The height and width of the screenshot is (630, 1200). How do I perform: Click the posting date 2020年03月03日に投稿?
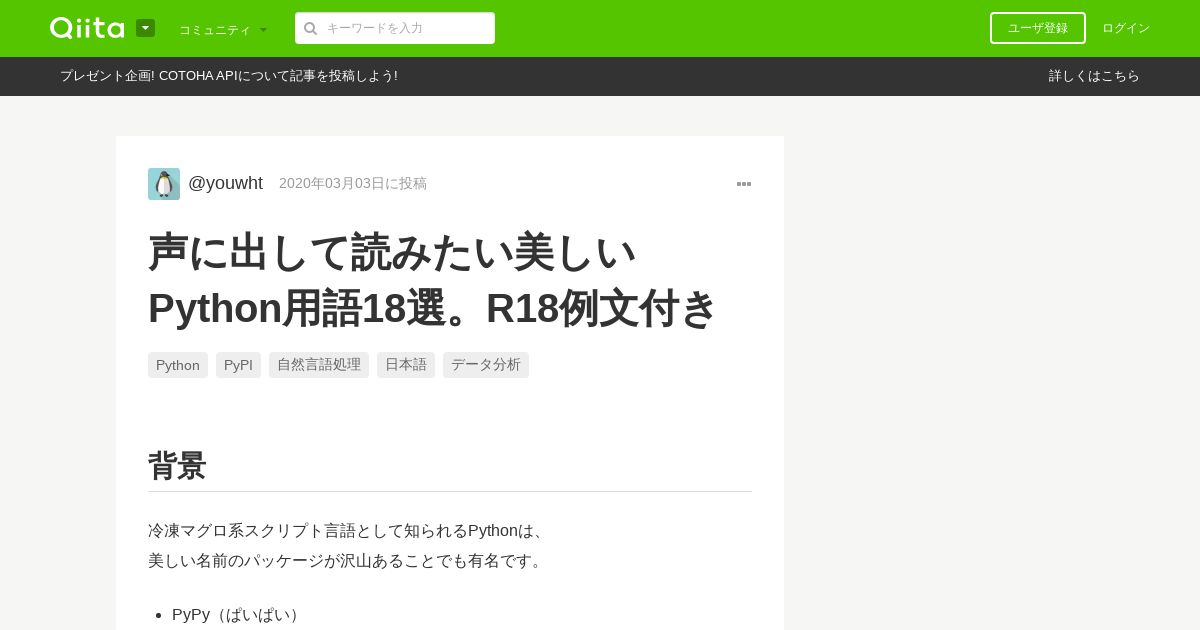[353, 183]
